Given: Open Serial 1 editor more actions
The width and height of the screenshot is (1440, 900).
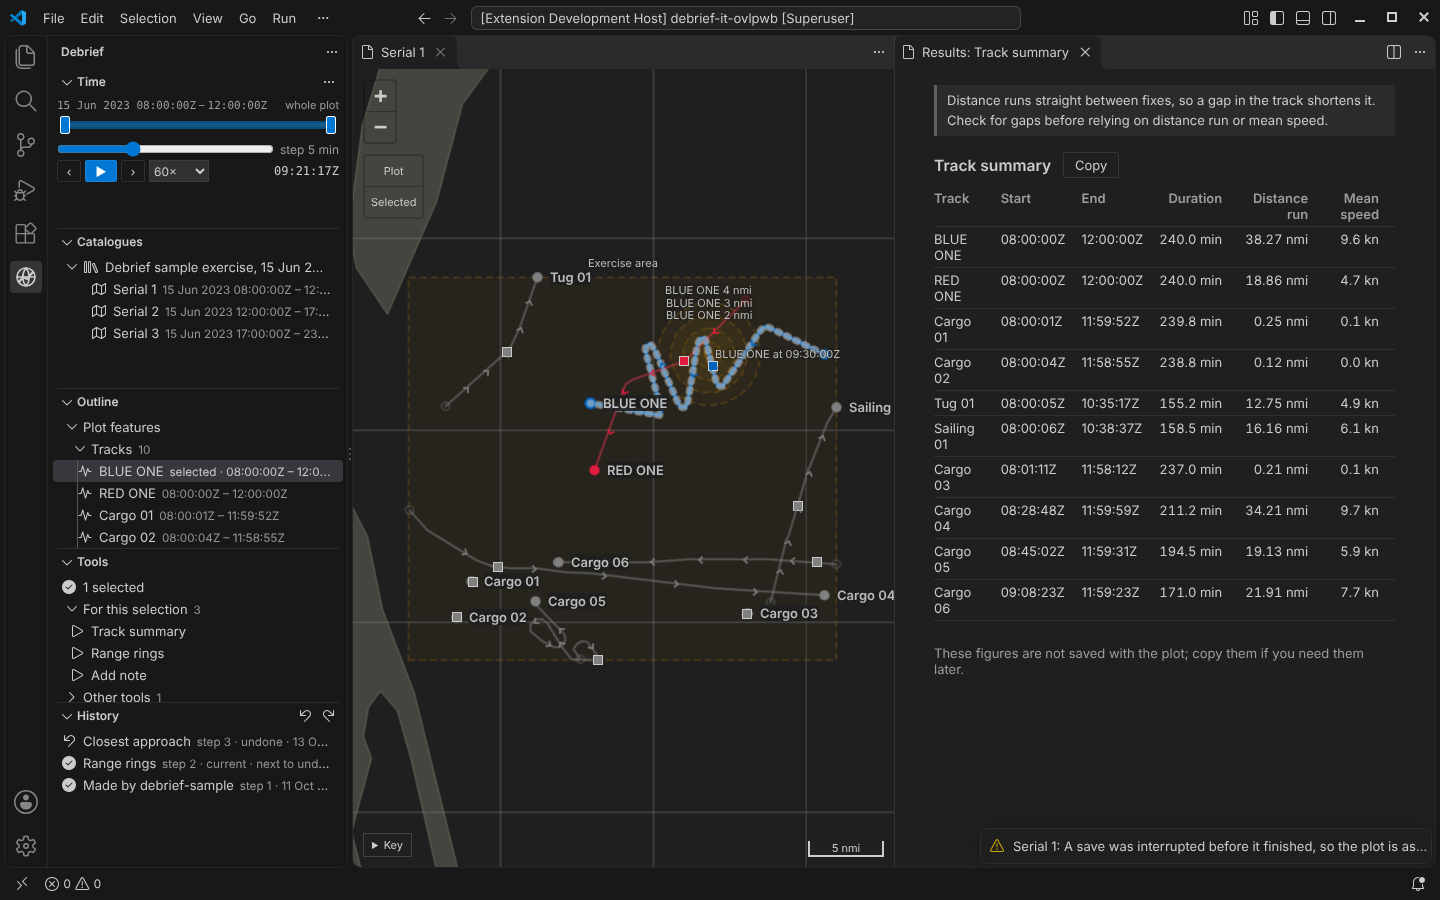Looking at the screenshot, I should (x=879, y=52).
